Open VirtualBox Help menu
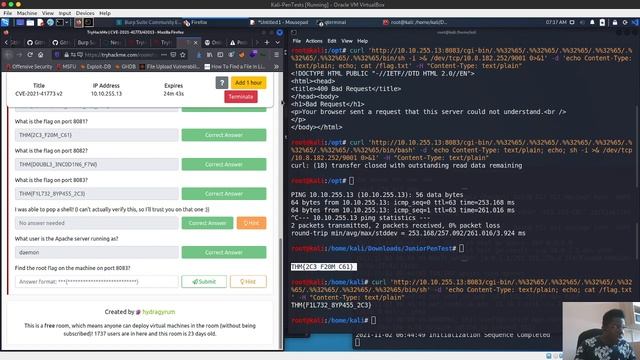 coord(105,13)
